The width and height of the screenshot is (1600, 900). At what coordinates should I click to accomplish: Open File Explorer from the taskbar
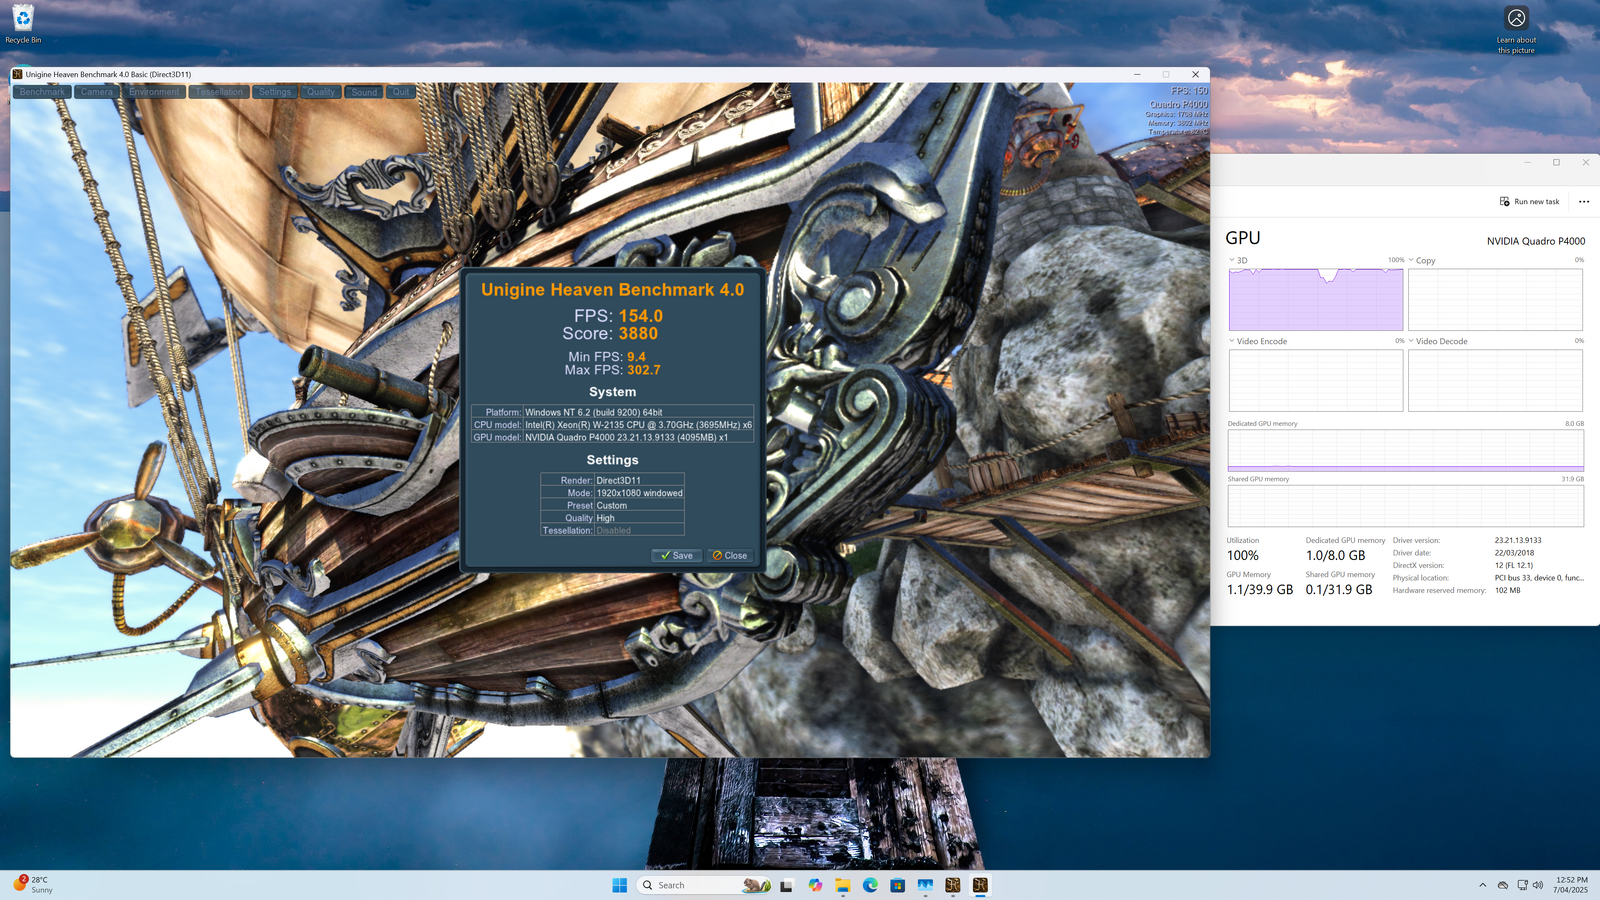pos(843,885)
